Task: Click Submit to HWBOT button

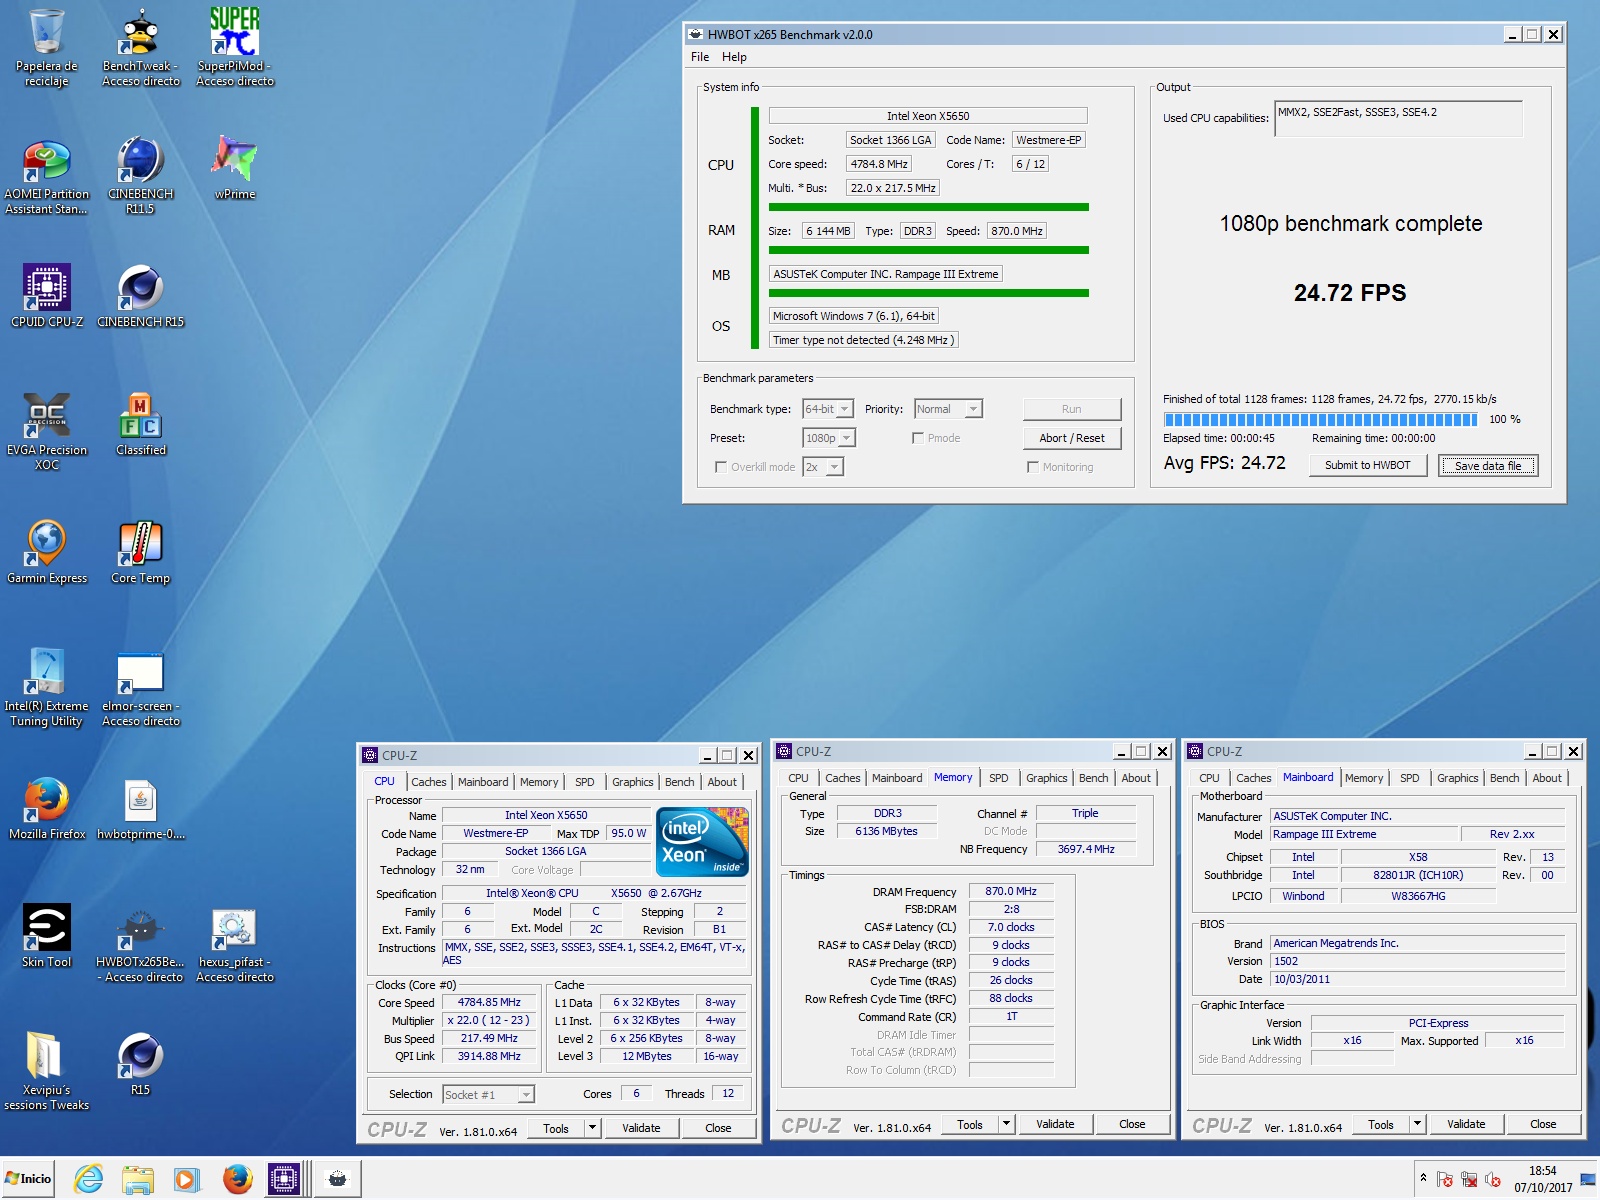Action: pos(1368,465)
